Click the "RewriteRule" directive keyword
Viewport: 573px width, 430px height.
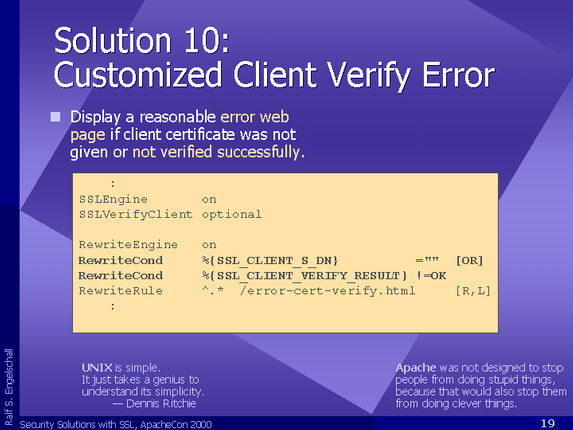pos(121,291)
